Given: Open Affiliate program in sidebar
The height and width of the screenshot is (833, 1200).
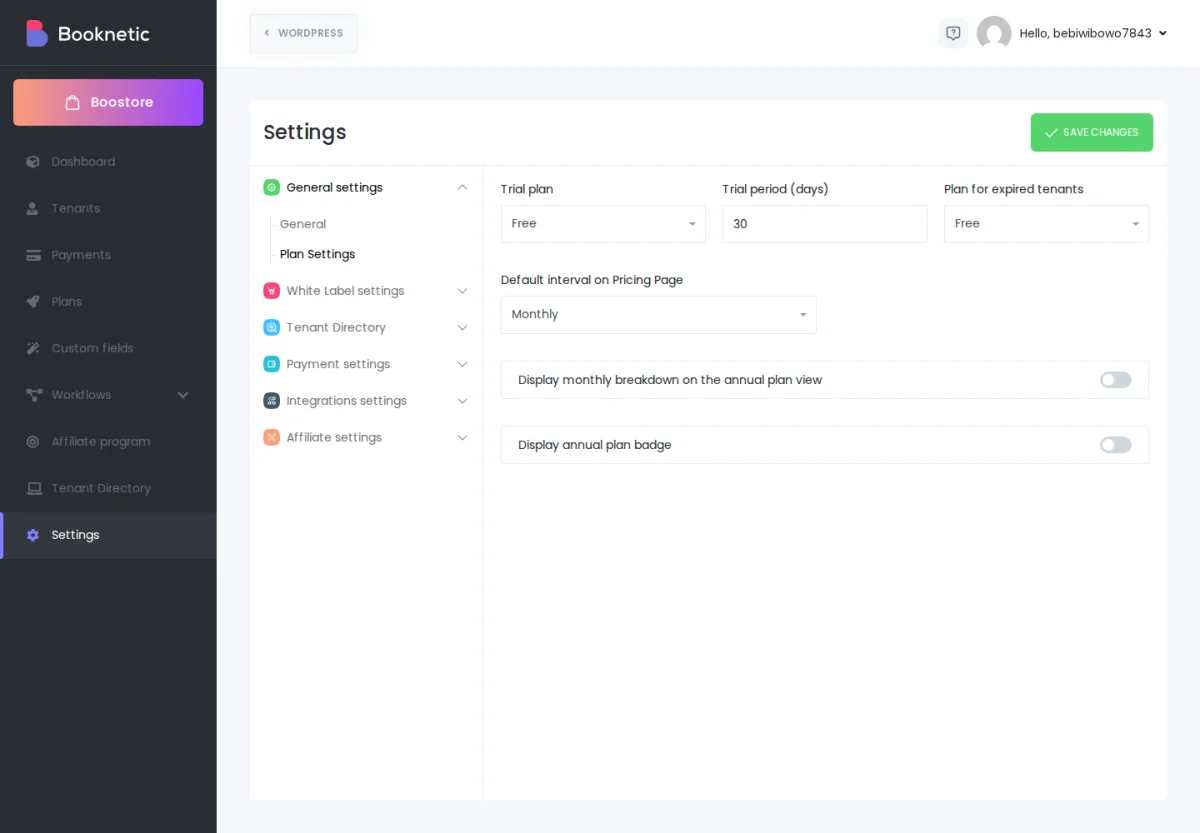Looking at the screenshot, I should point(108,442).
